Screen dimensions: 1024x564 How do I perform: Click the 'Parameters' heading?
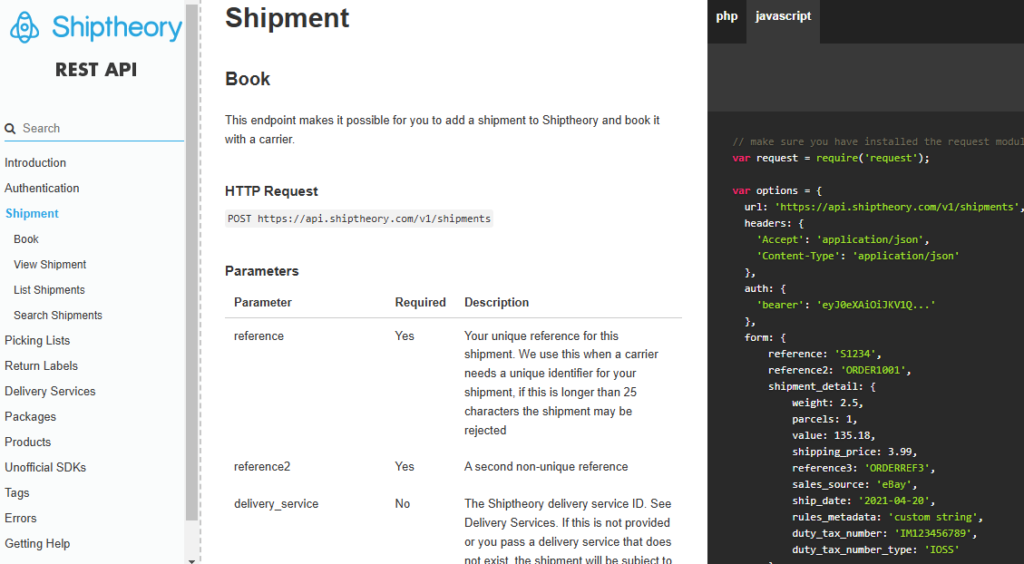point(262,271)
